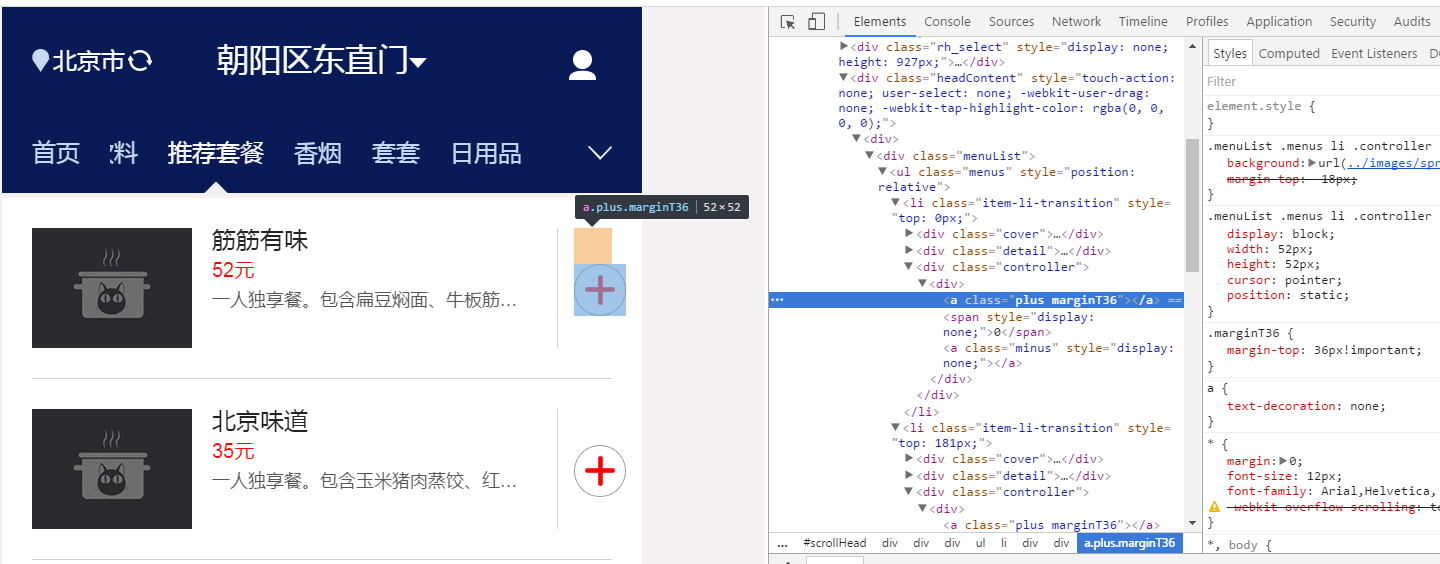This screenshot has width=1440, height=564.
Task: Collapse the headContent div node
Action: 844,77
